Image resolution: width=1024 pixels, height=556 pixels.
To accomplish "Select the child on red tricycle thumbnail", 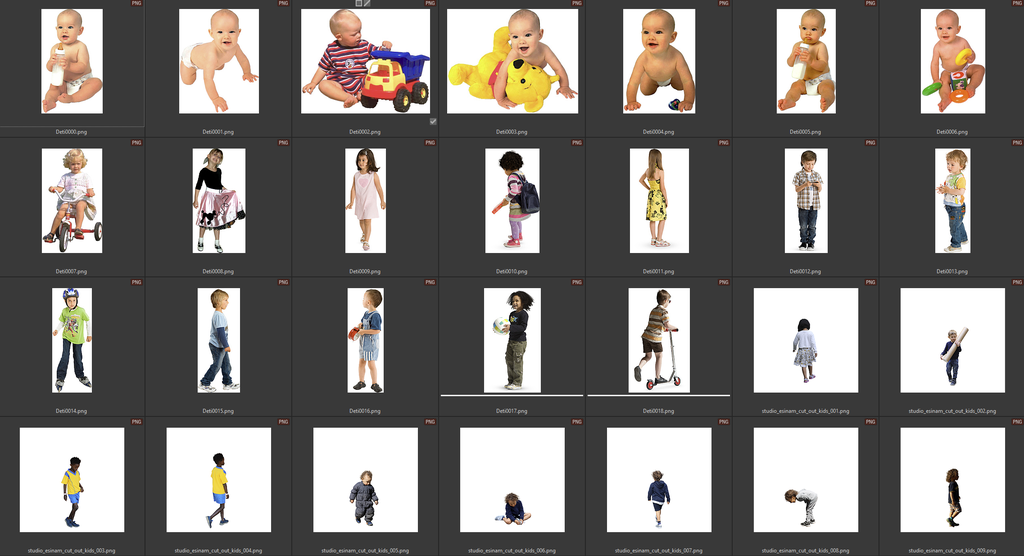I will coord(72,200).
